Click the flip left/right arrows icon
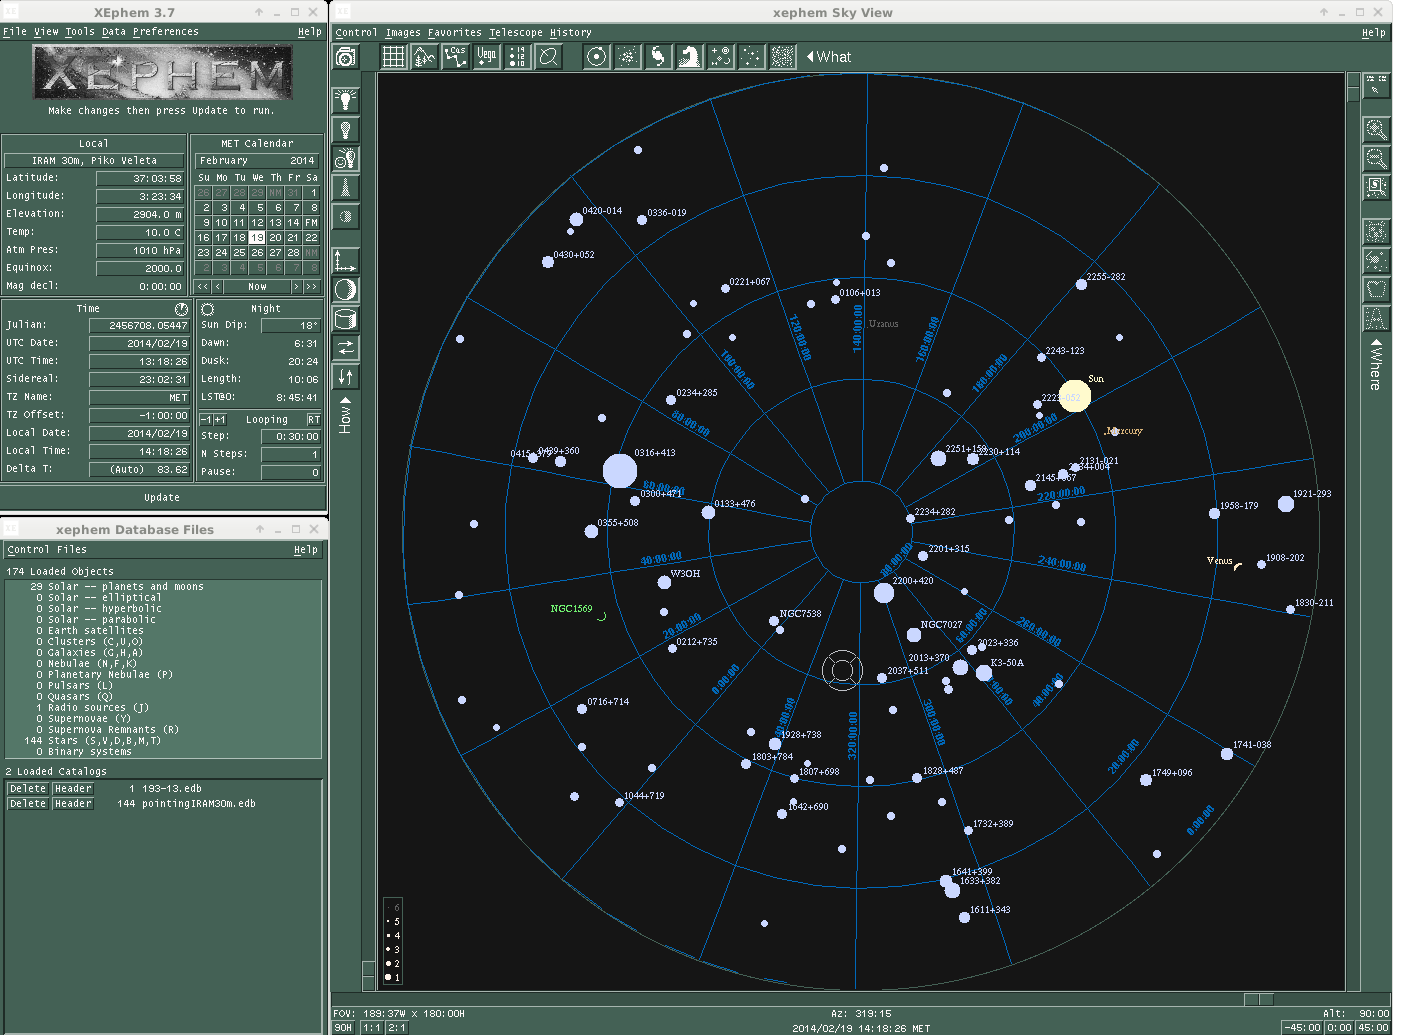 point(345,347)
